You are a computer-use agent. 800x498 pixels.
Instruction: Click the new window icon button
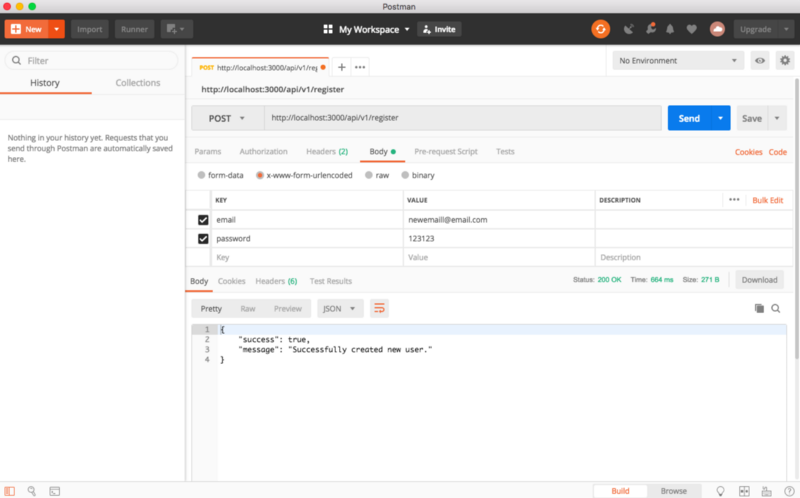[177, 29]
